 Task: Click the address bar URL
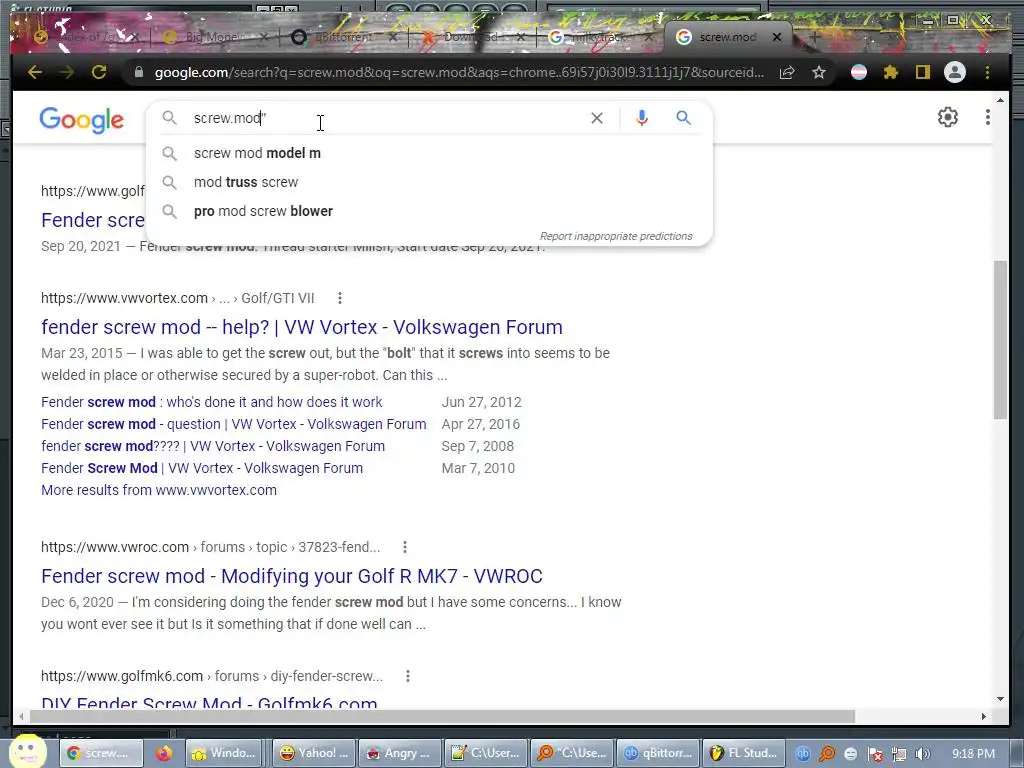pos(458,72)
